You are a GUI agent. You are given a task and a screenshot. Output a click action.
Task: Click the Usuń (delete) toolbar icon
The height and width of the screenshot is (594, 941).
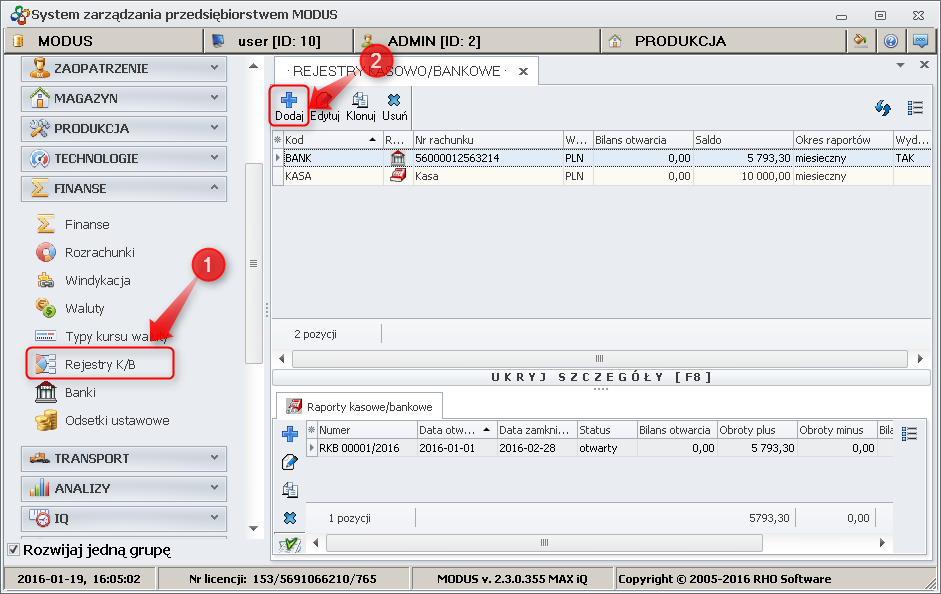(x=394, y=106)
